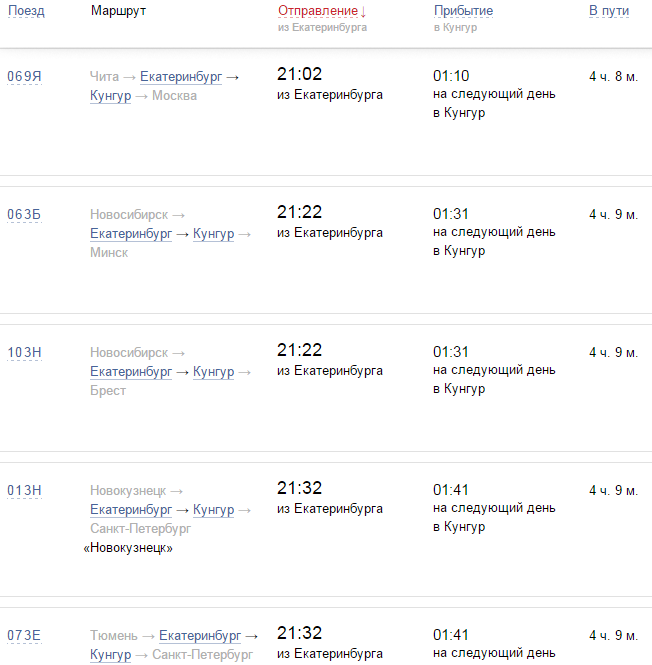Open train number 063Б details
This screenshot has width=652, height=665.
24,215
